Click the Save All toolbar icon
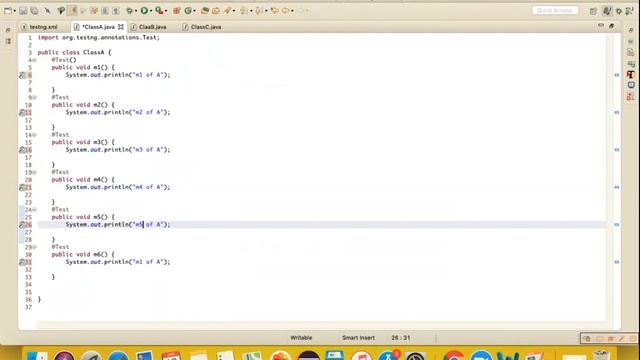 (34, 11)
